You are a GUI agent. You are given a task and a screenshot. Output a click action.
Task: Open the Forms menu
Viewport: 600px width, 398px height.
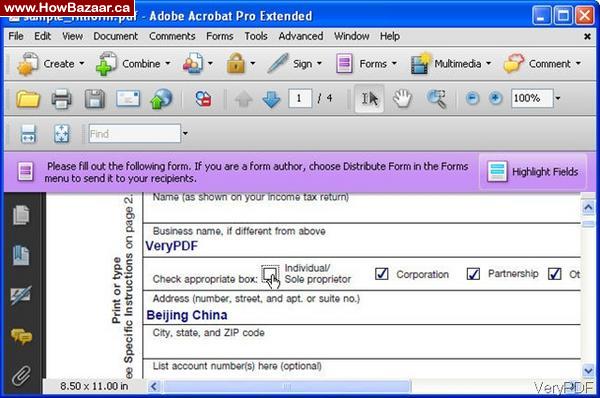pos(220,36)
